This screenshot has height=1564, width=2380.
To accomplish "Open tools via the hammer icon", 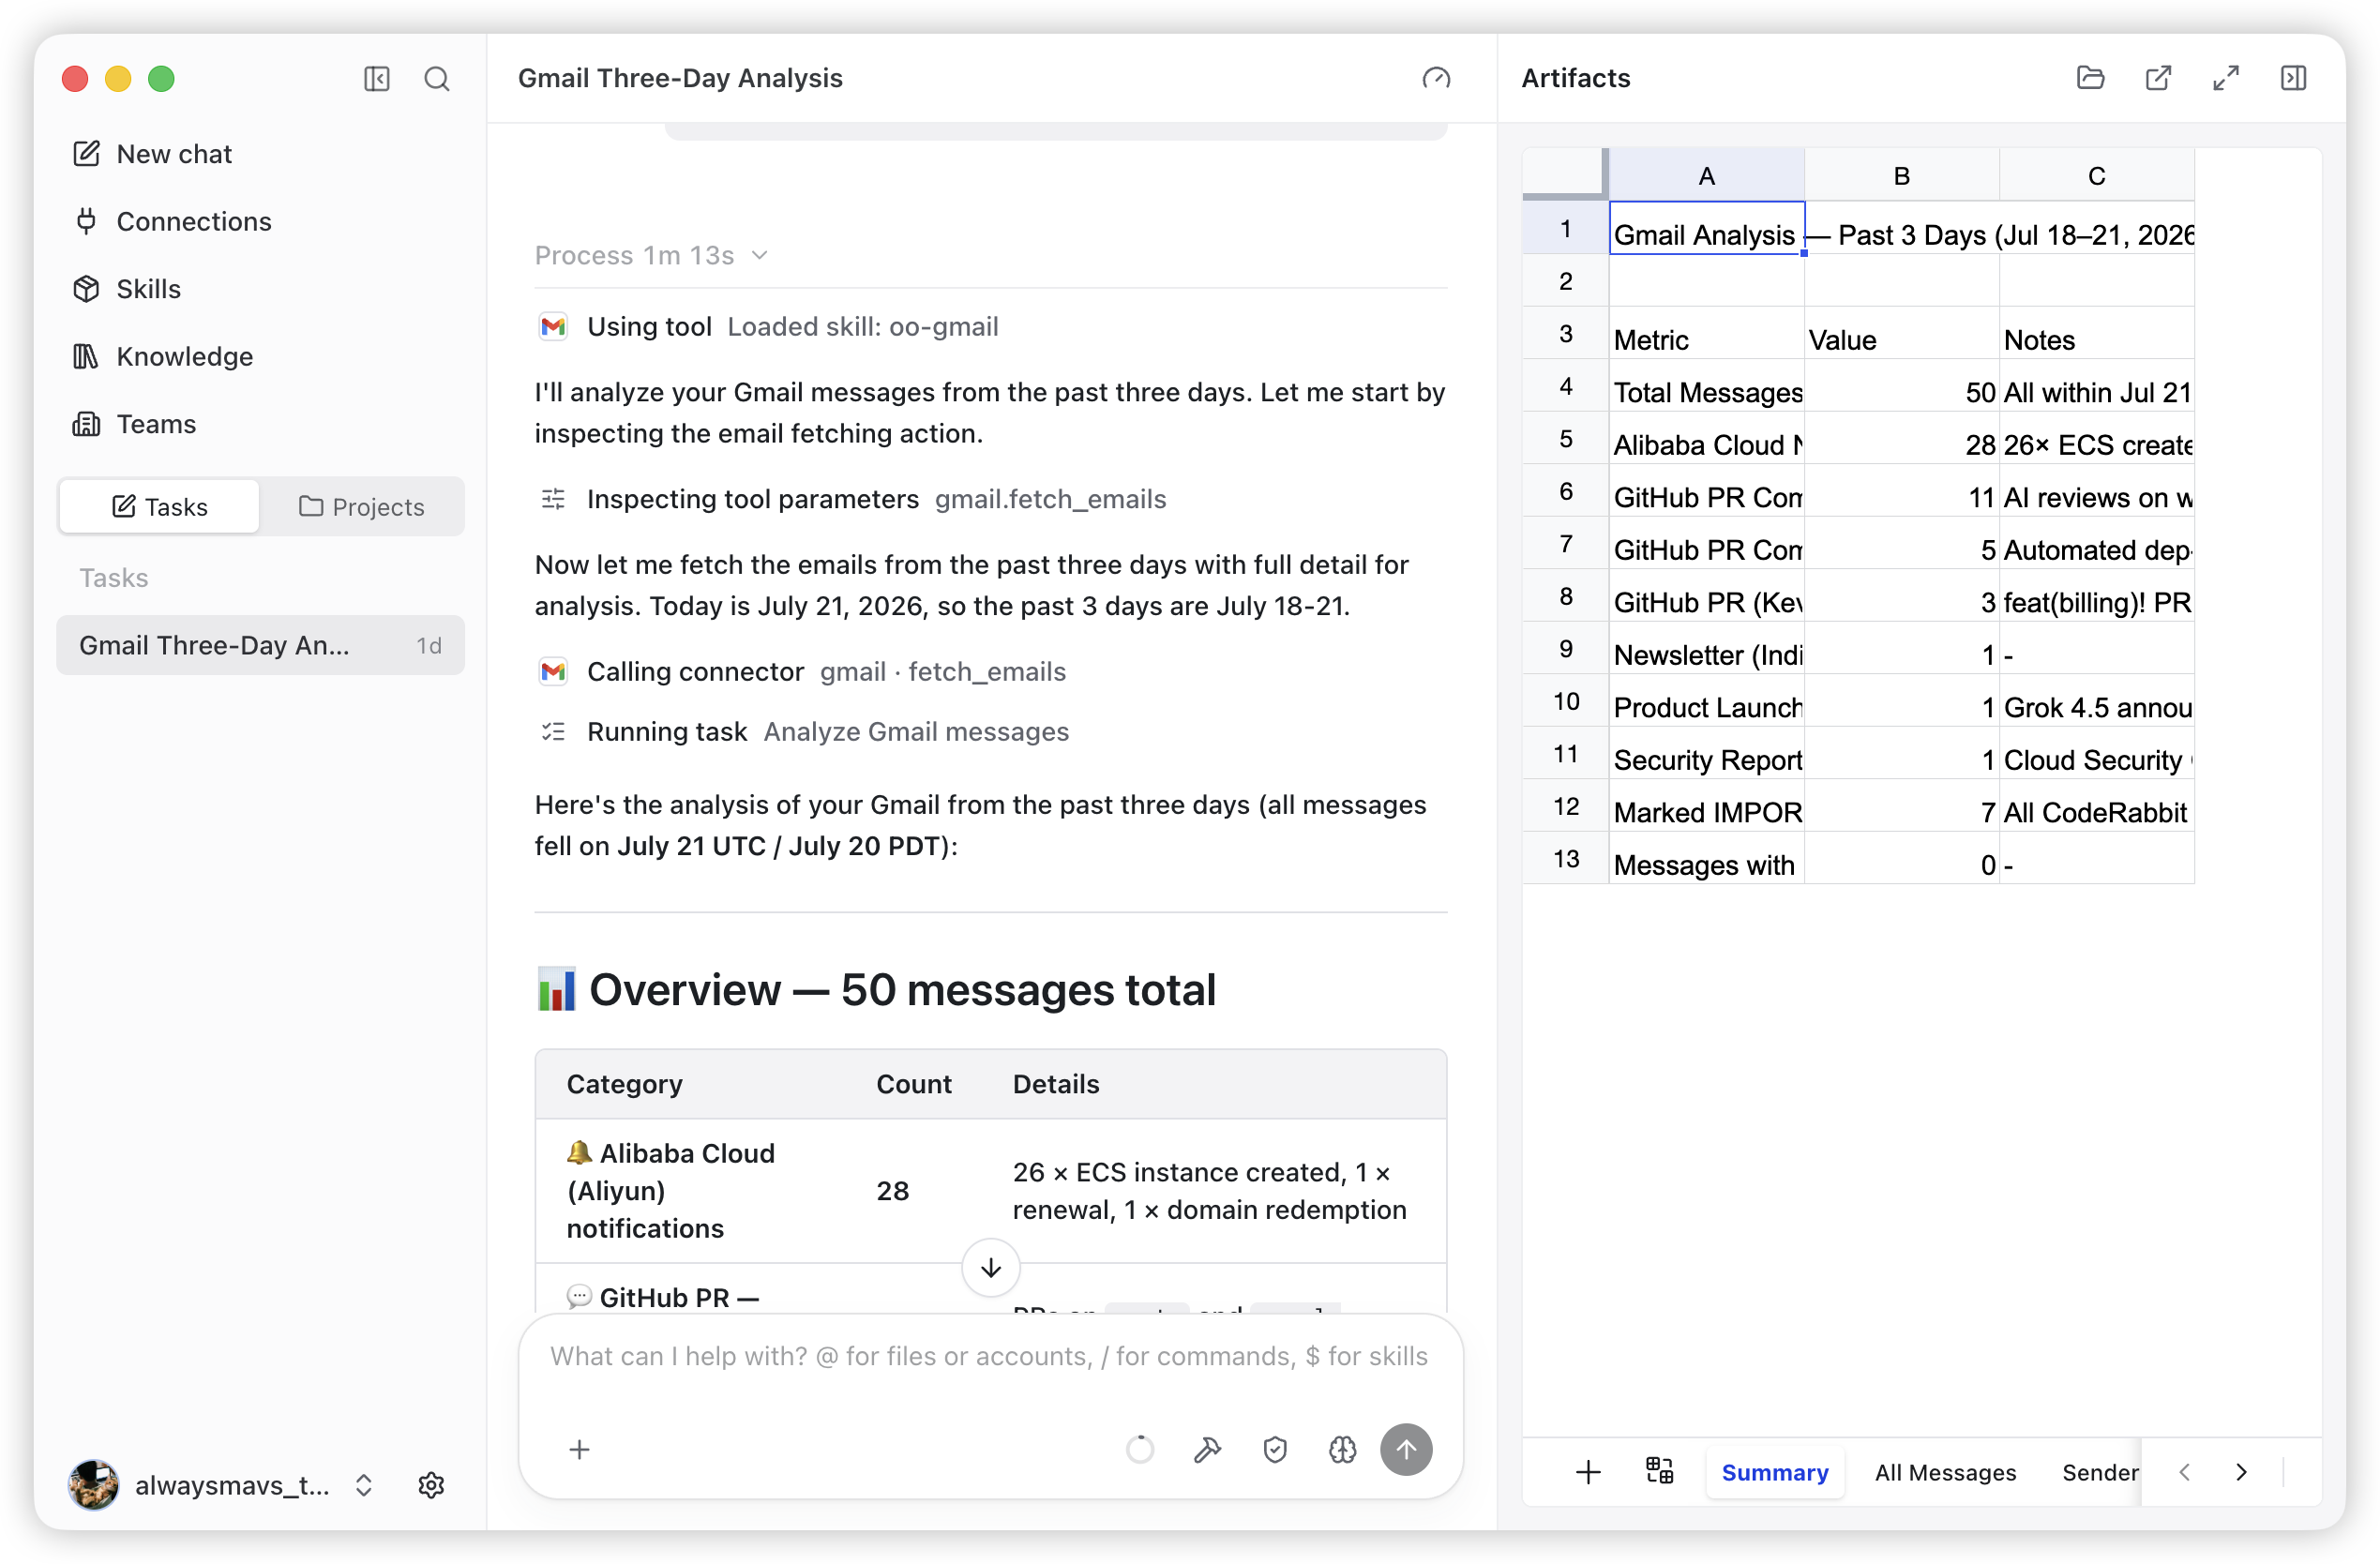I will (x=1208, y=1450).
